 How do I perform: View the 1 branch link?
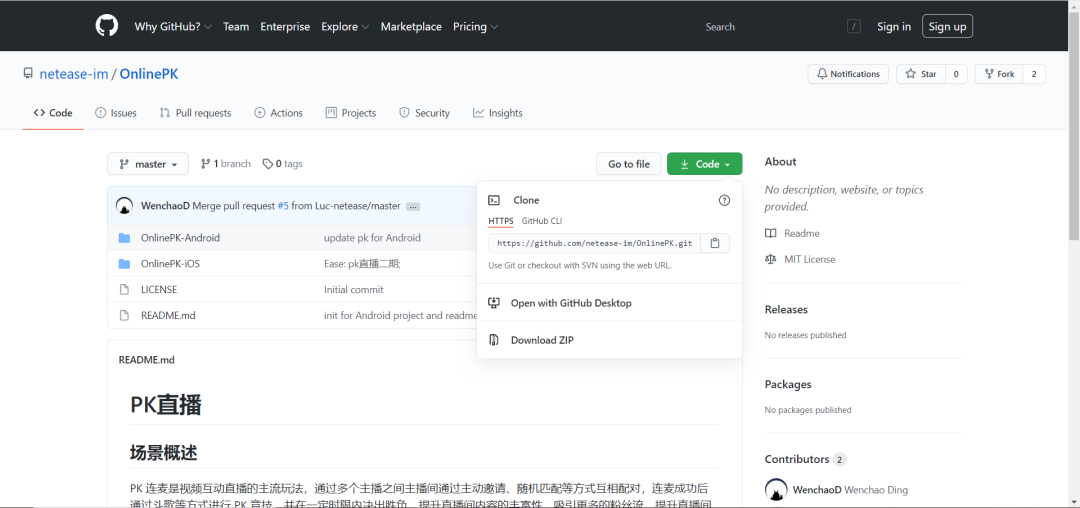pyautogui.click(x=226, y=164)
